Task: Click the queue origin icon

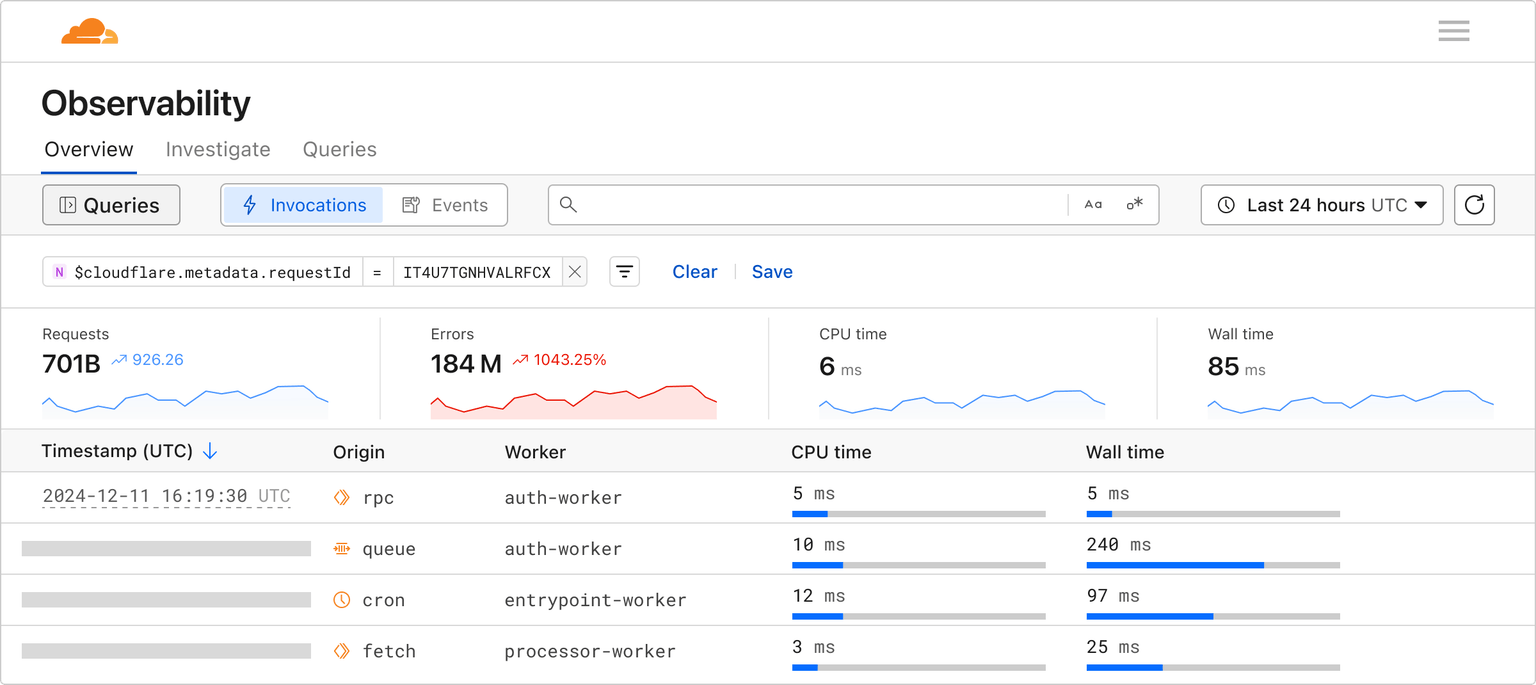Action: (343, 548)
